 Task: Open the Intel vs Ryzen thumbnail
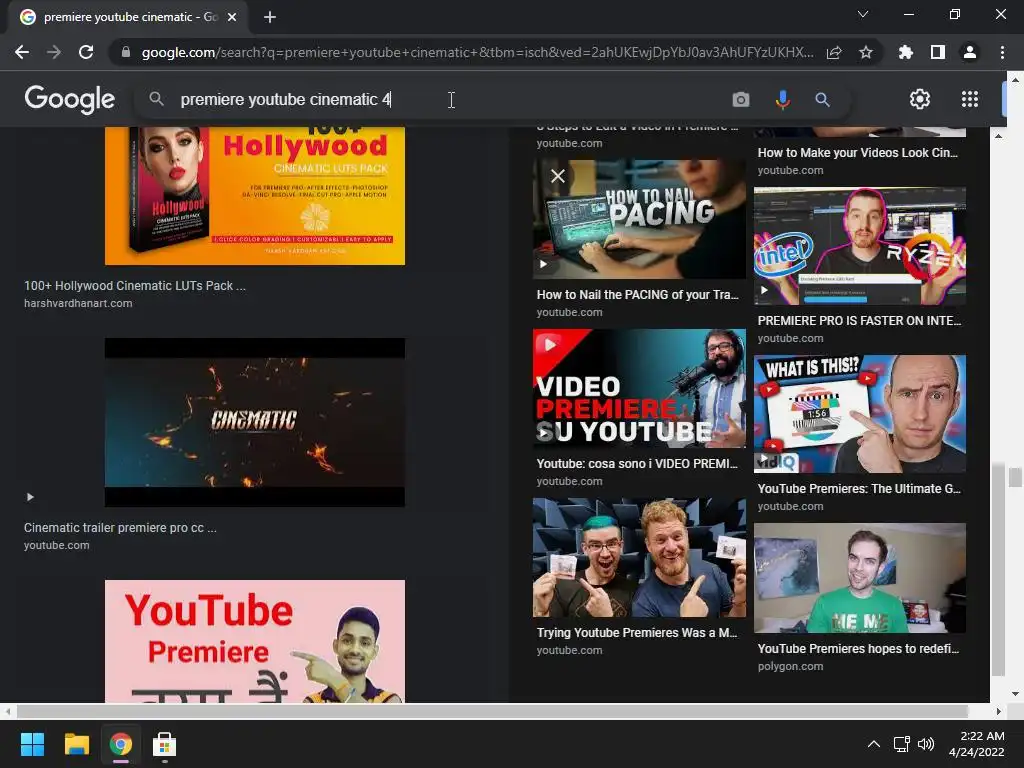pyautogui.click(x=859, y=246)
